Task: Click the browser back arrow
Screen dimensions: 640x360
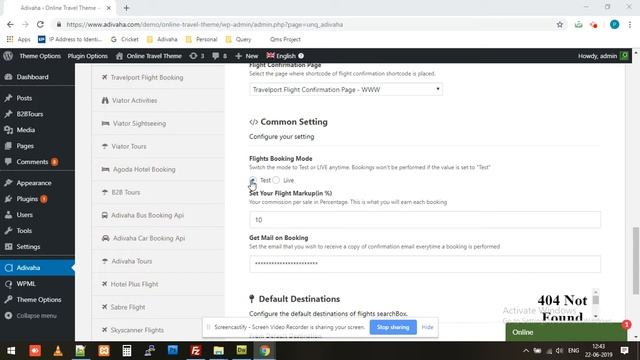Action: pos(10,24)
